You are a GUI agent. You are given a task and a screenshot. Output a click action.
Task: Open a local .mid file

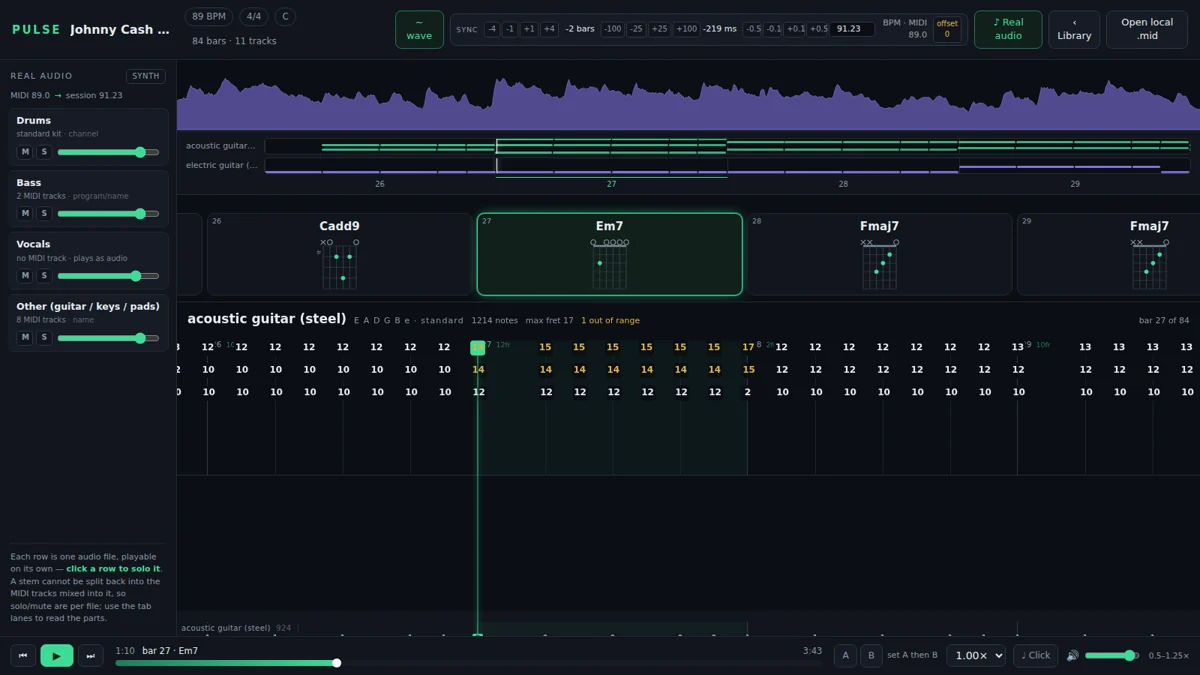pyautogui.click(x=1147, y=29)
